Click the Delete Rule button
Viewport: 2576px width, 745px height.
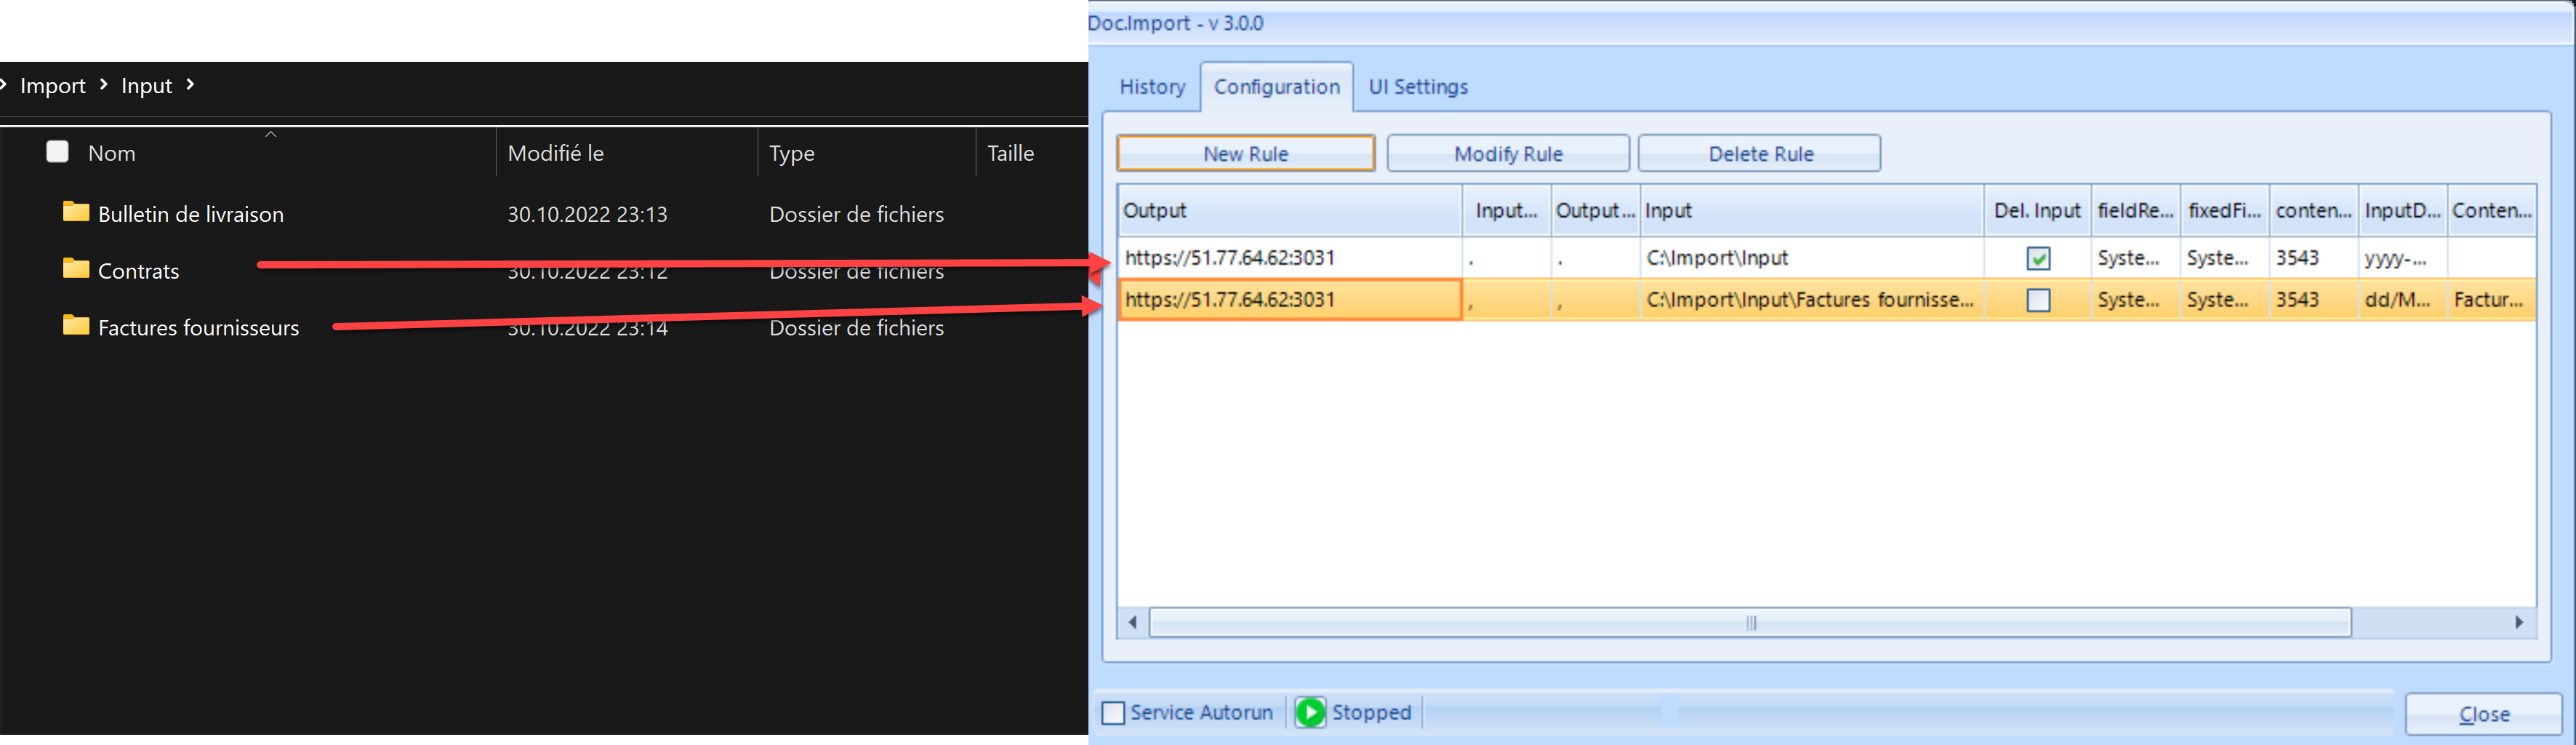pyautogui.click(x=1760, y=154)
